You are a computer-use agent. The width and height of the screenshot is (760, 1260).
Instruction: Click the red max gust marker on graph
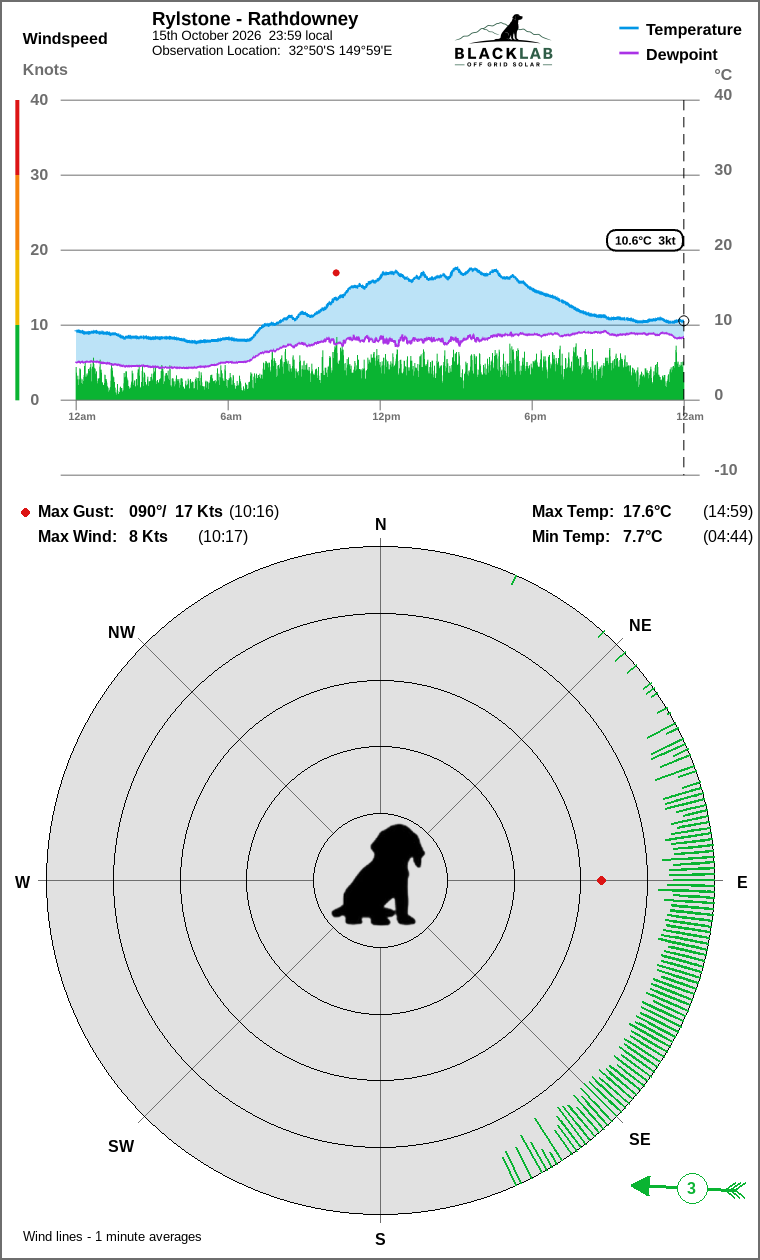pos(336,272)
